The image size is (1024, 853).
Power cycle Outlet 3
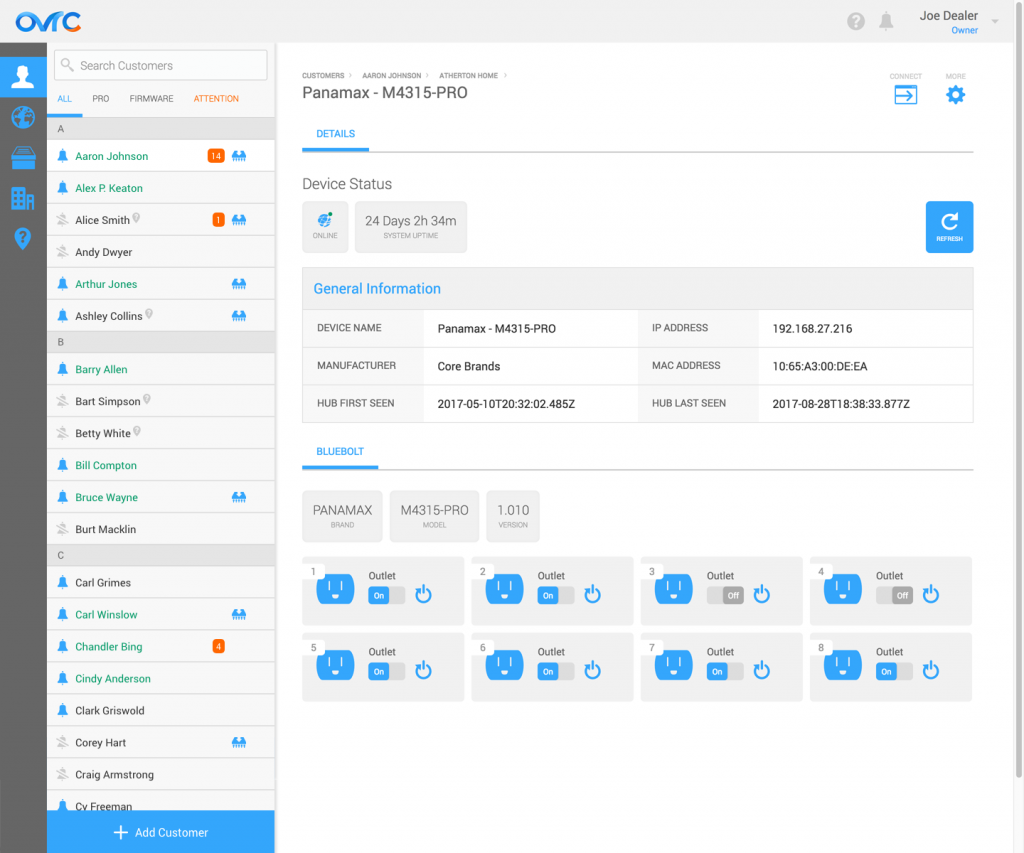click(761, 594)
